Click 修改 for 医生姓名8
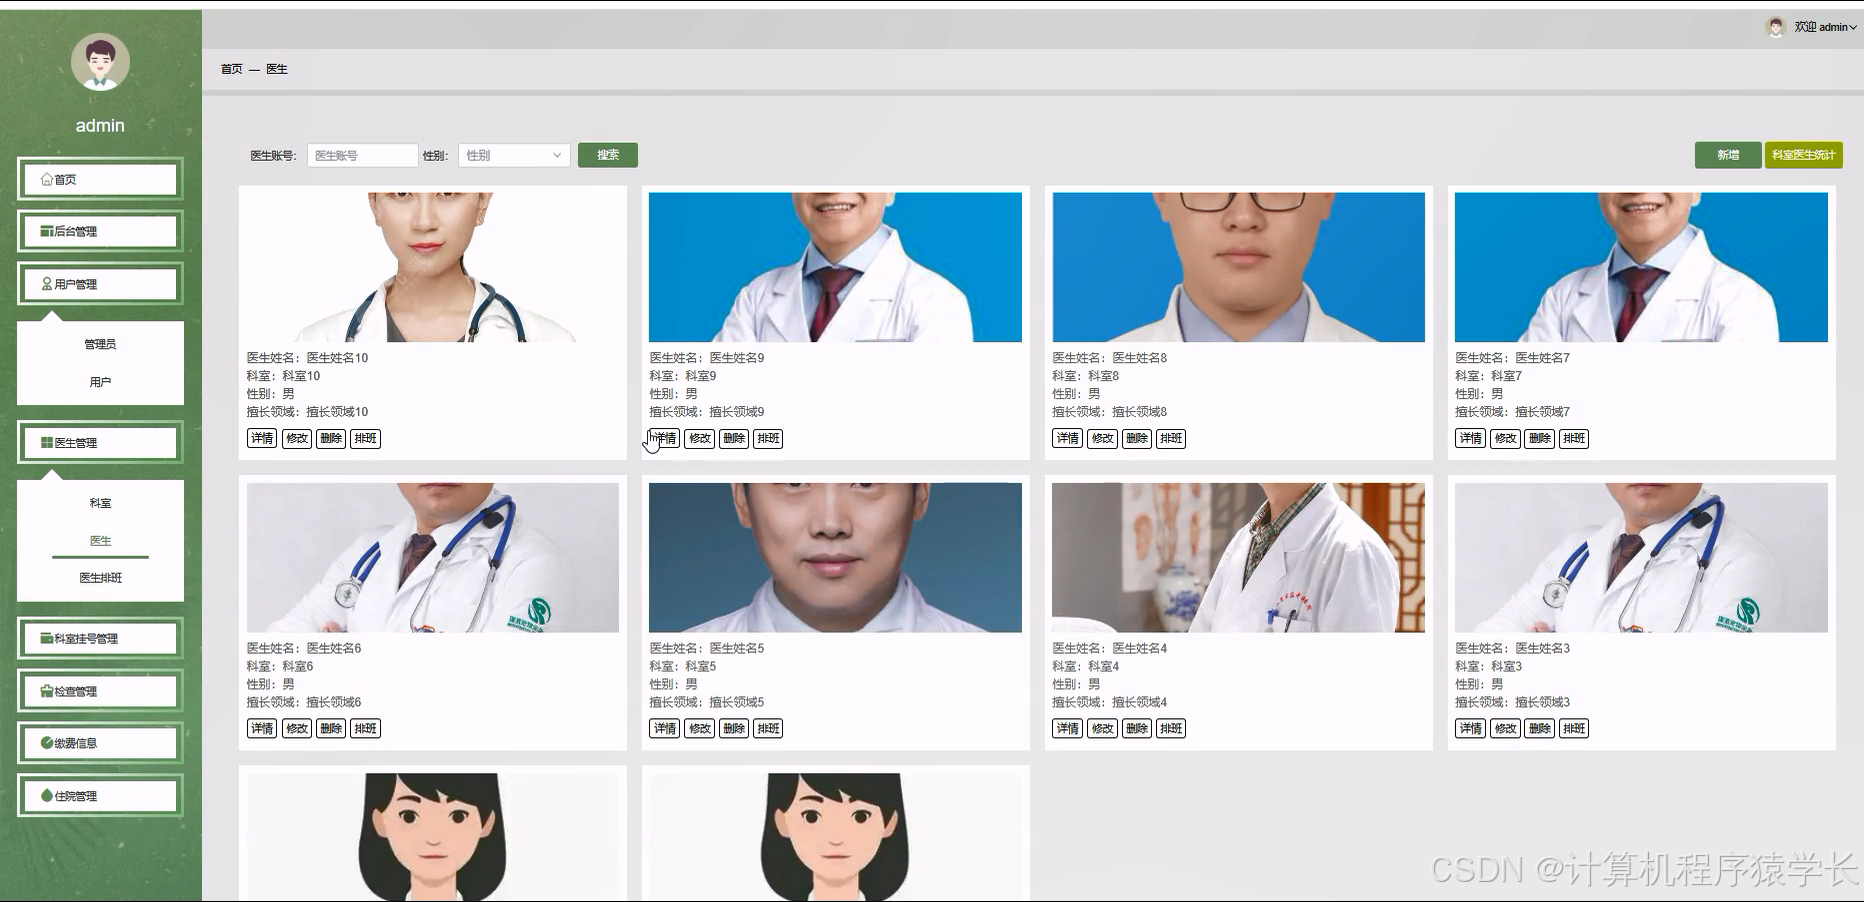This screenshot has height=902, width=1864. tap(1103, 438)
